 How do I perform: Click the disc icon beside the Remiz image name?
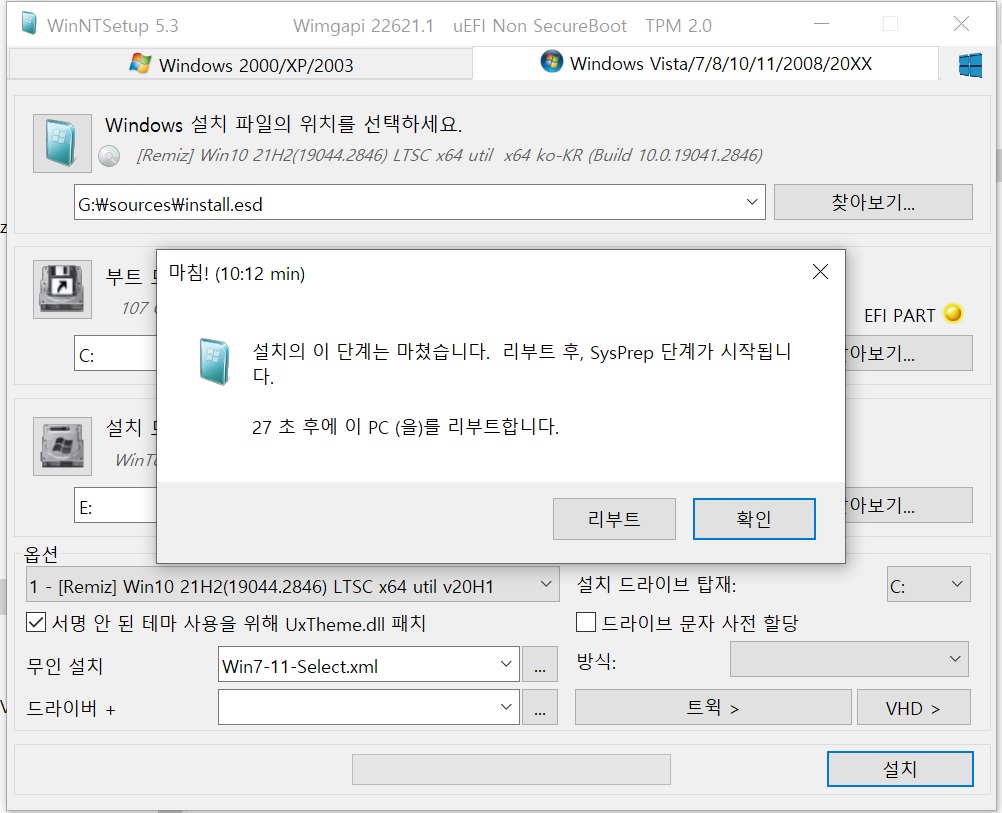click(x=109, y=156)
